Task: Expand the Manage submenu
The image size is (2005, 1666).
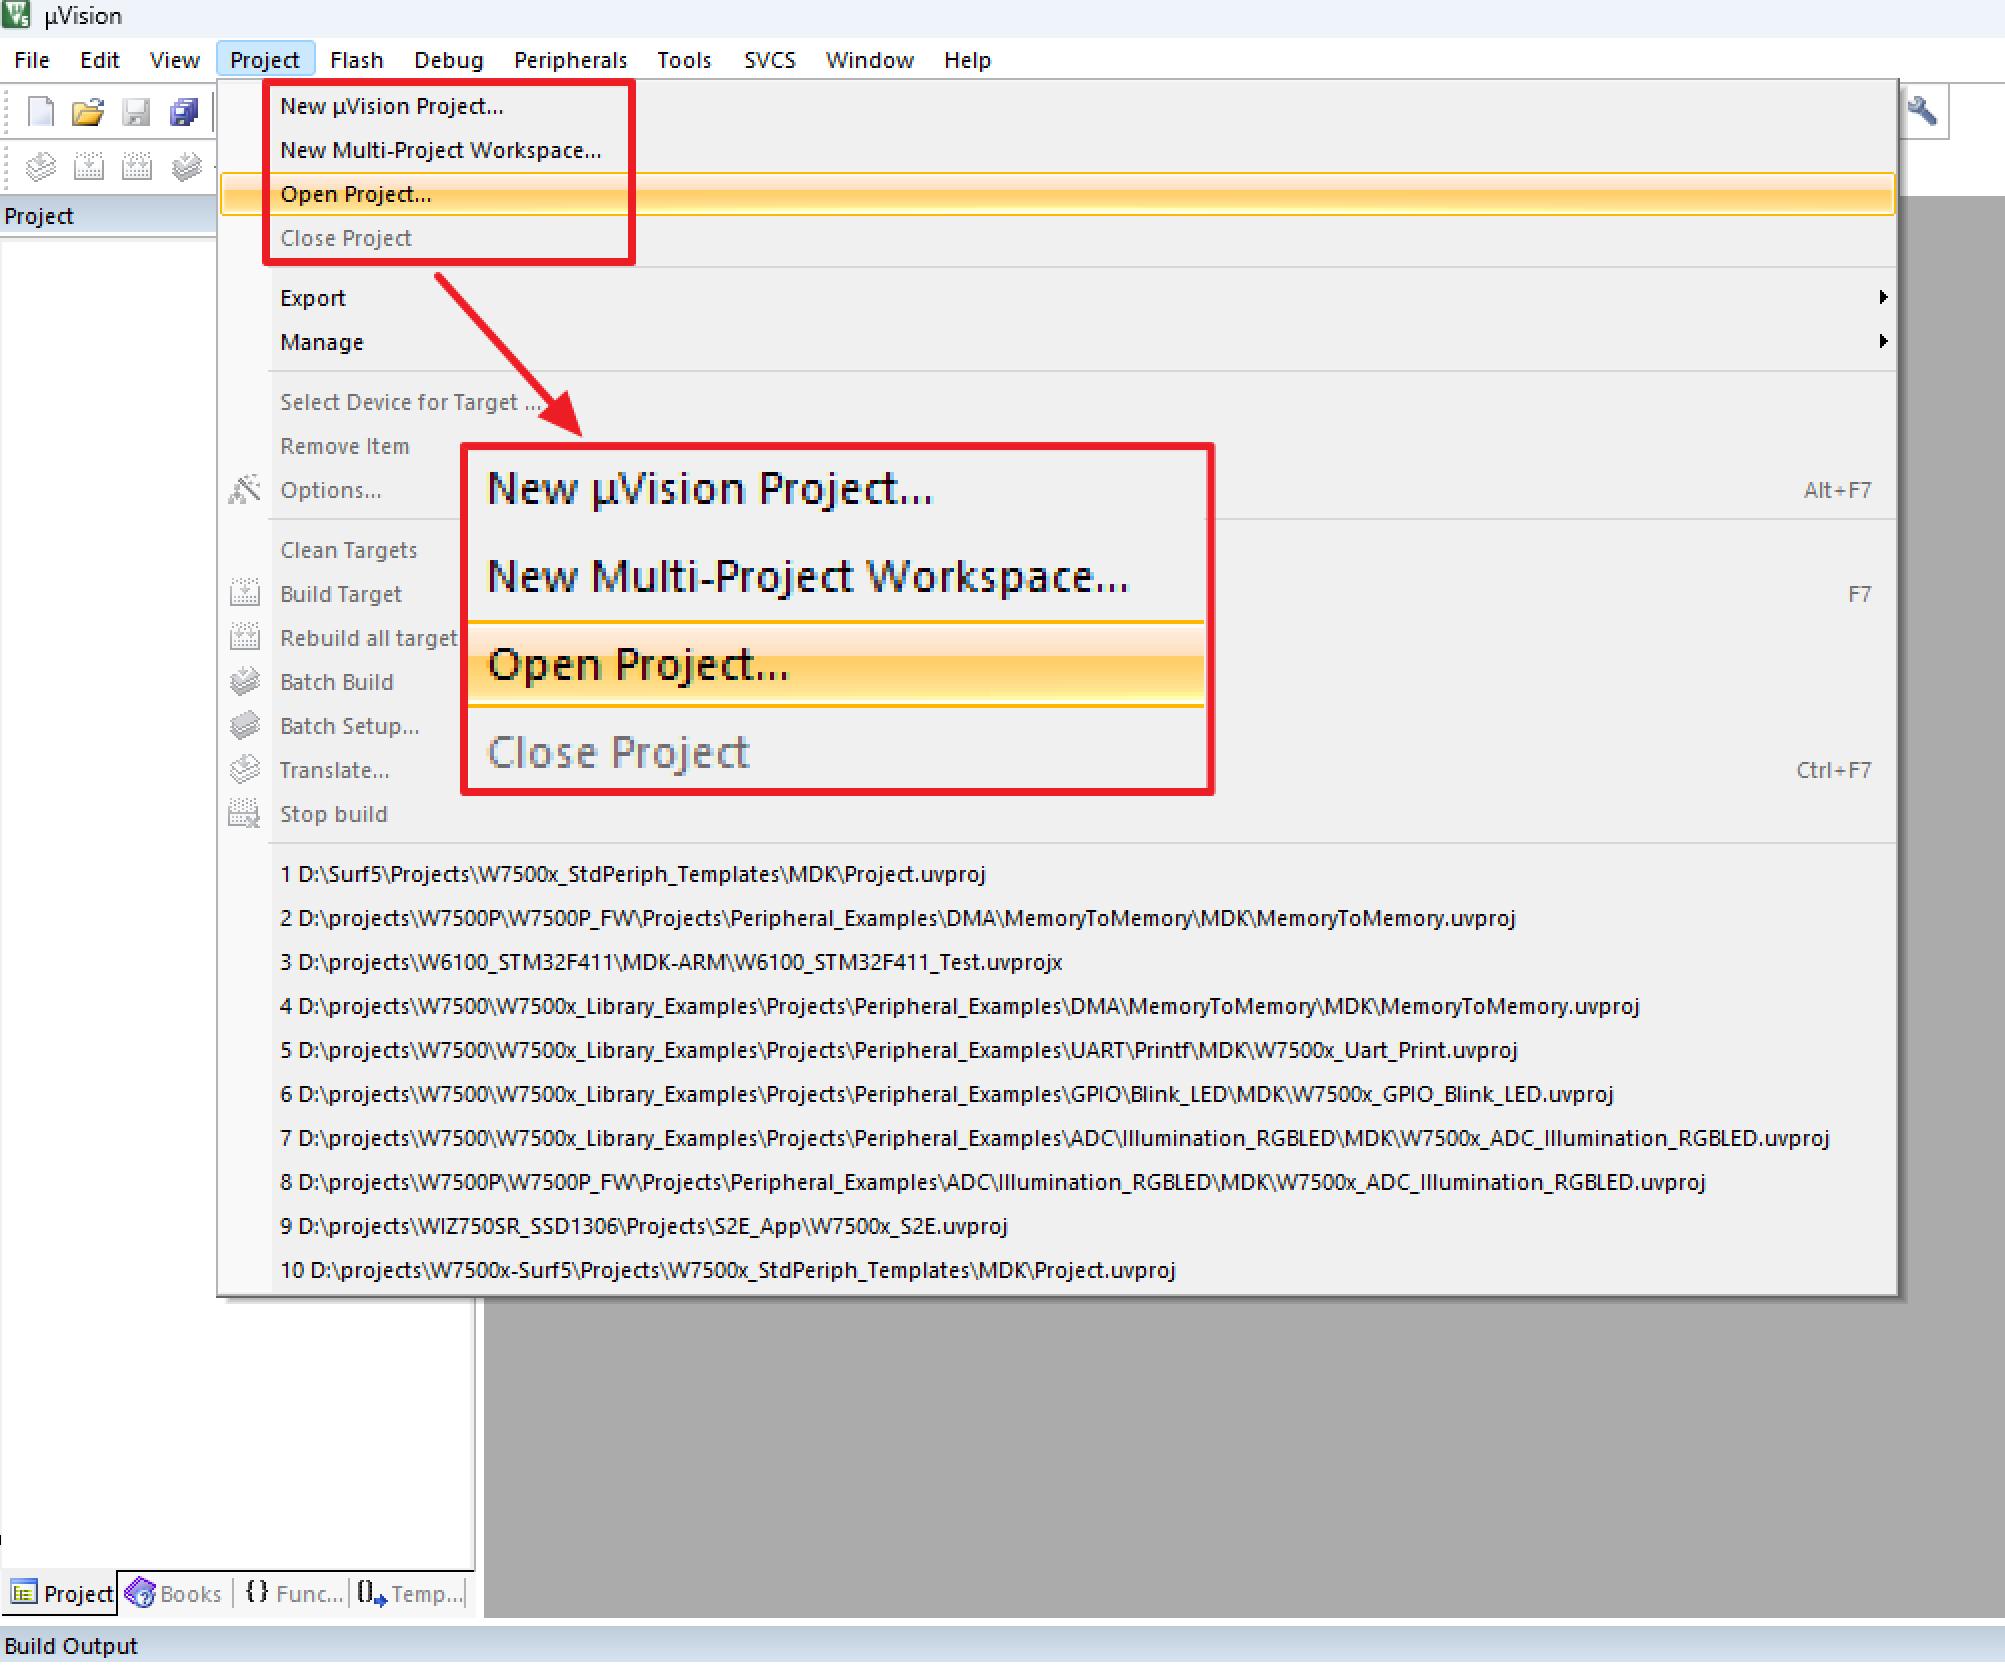Action: (1058, 342)
